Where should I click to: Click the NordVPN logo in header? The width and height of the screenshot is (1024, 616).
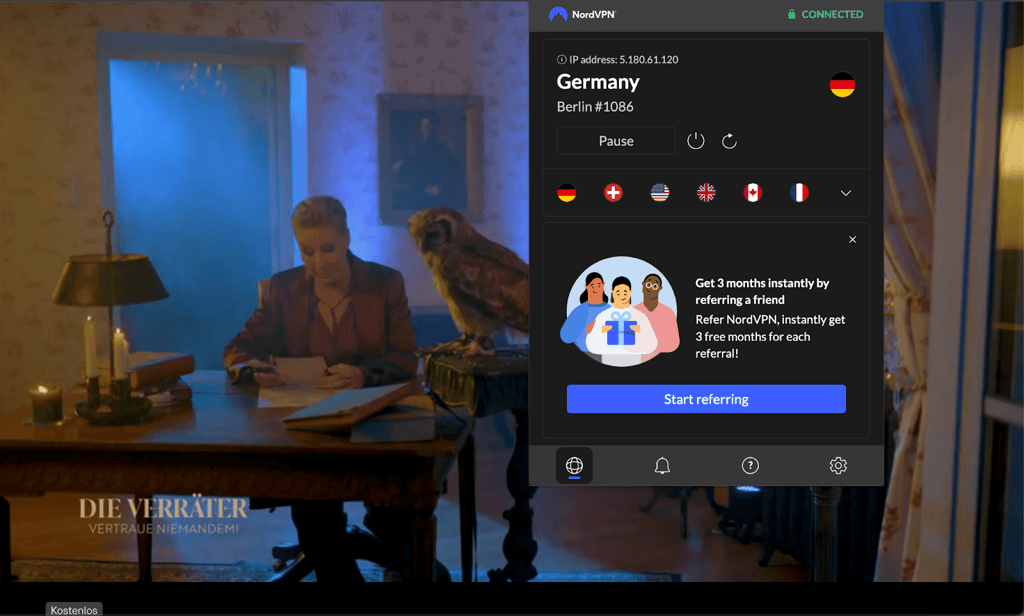[583, 14]
